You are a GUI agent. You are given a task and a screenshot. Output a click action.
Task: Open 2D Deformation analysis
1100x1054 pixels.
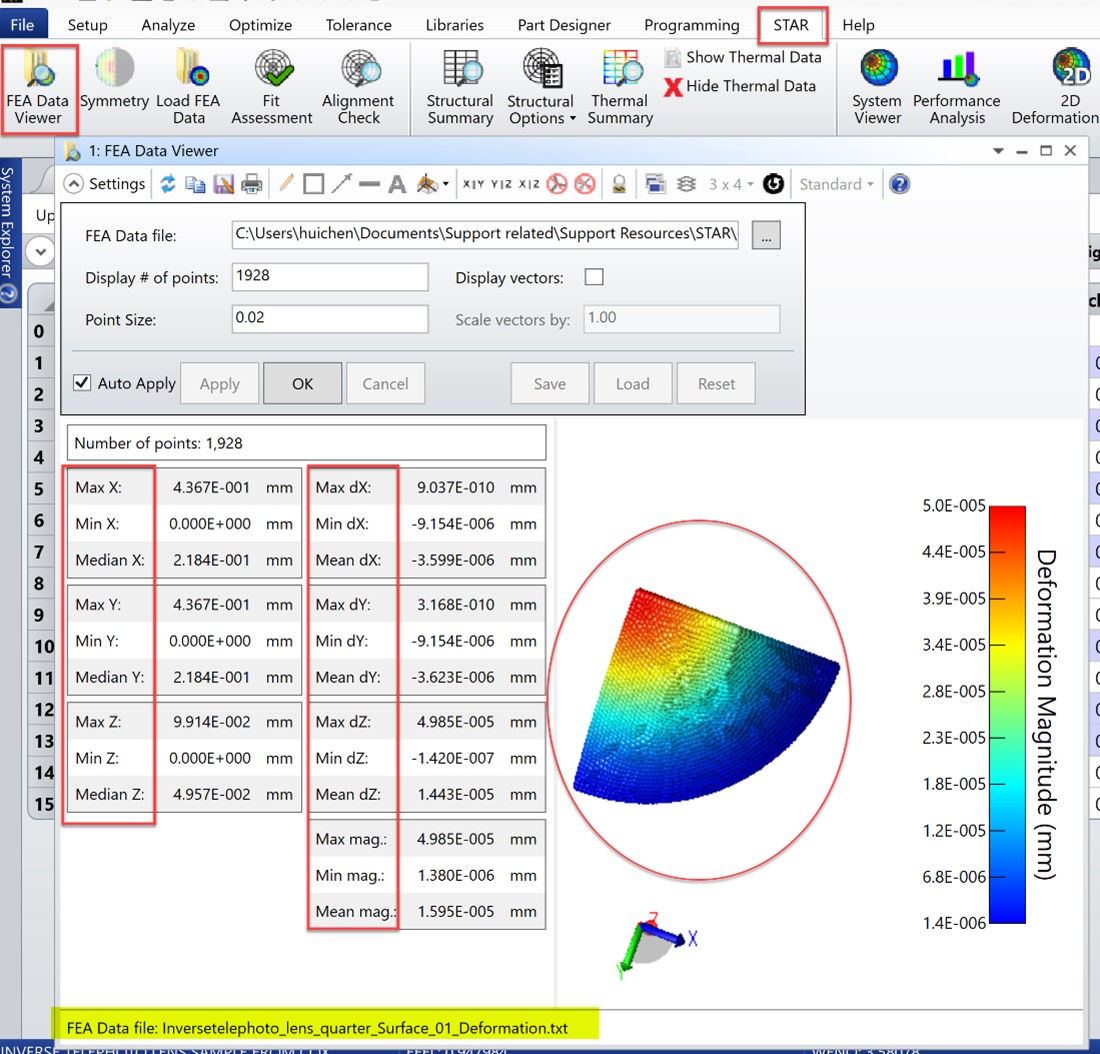[x=1057, y=87]
